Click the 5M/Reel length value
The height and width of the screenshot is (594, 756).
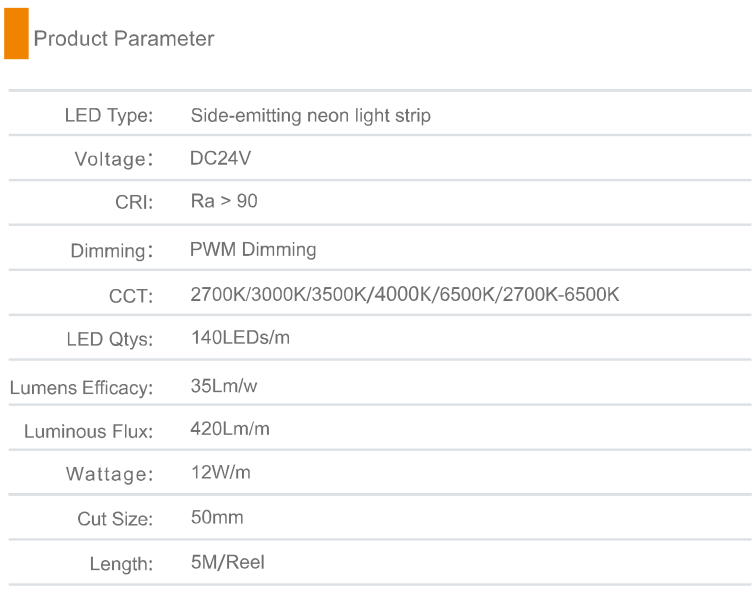pos(228,562)
